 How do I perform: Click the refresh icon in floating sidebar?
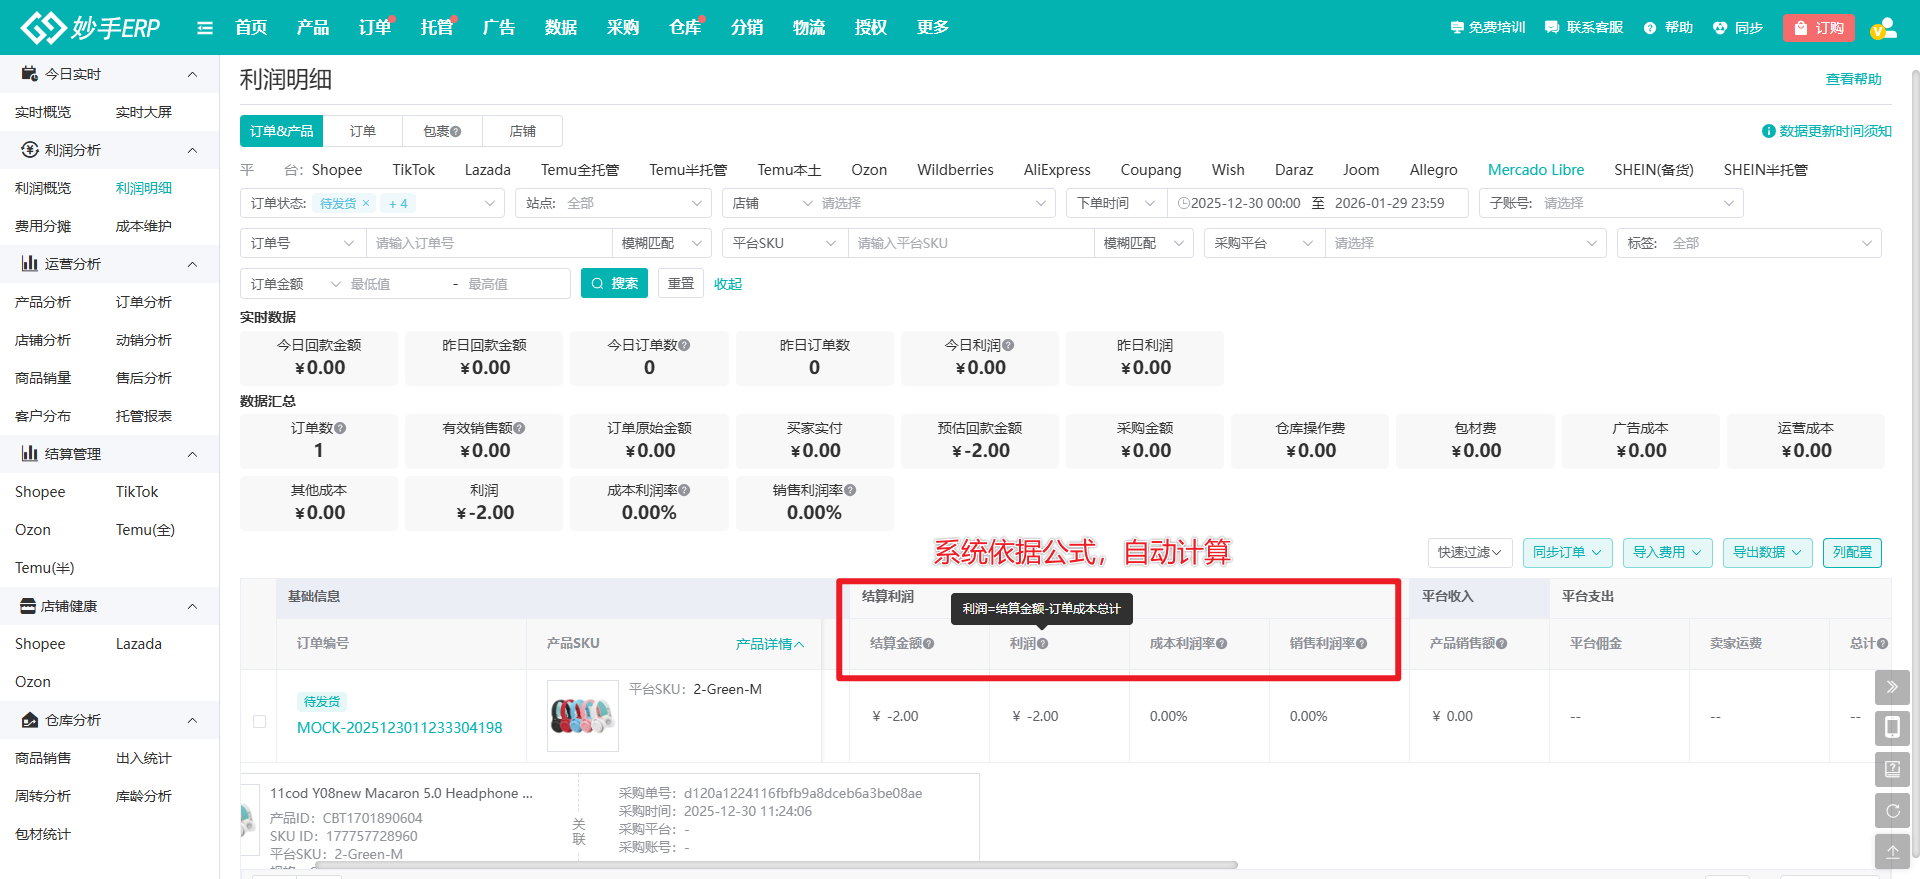1892,811
